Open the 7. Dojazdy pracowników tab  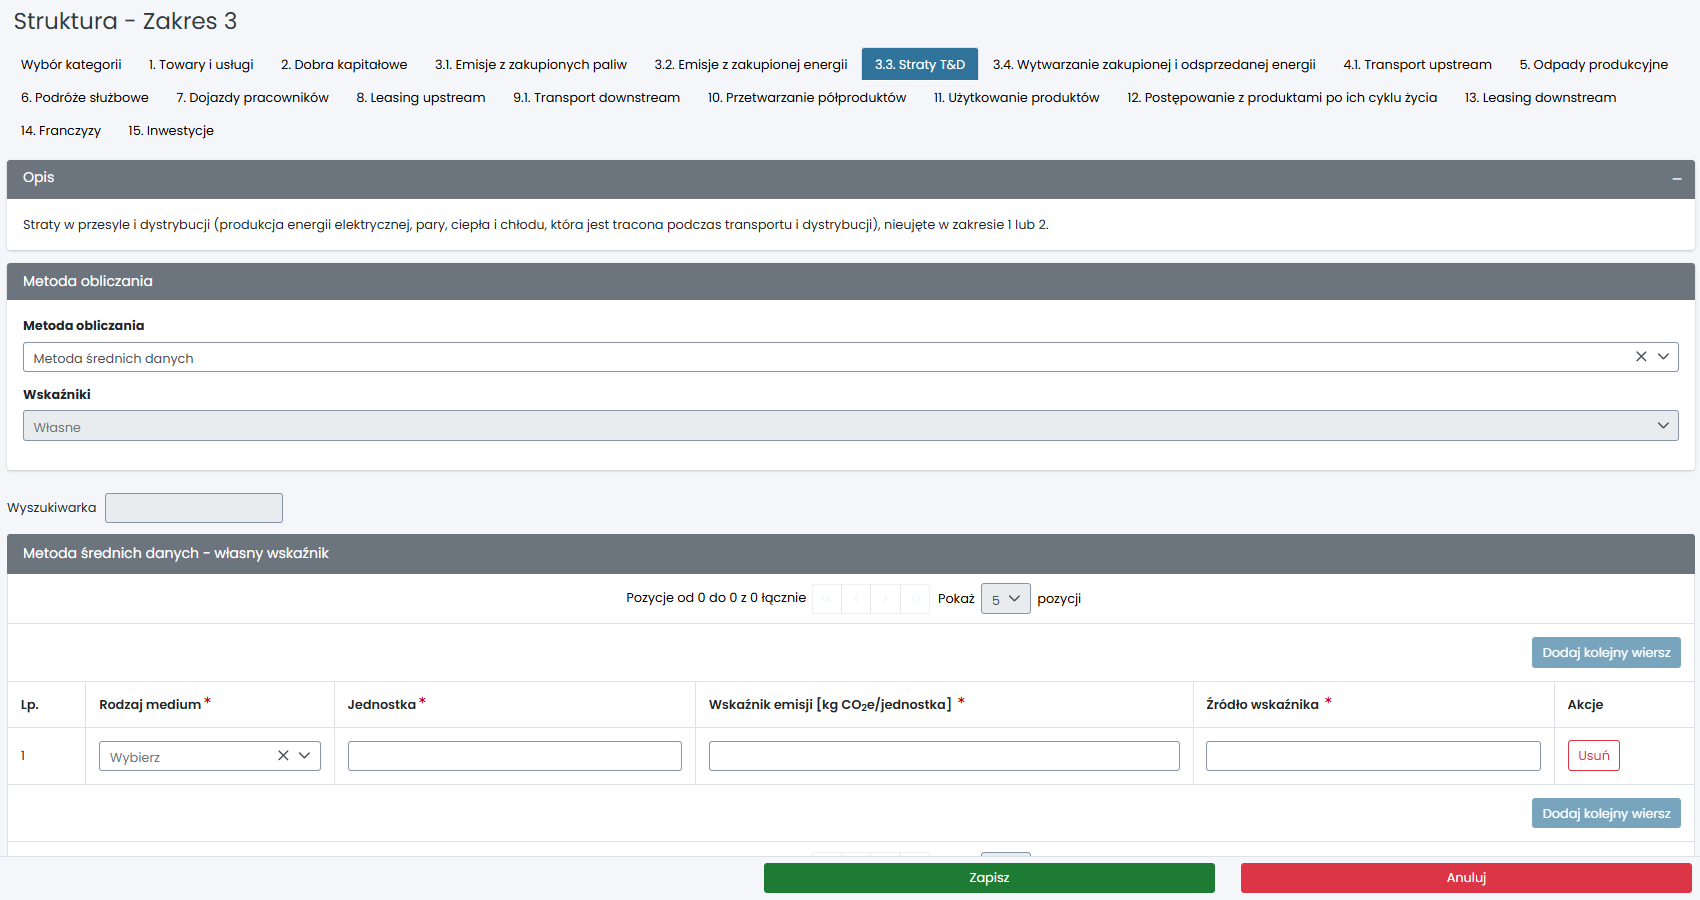point(252,98)
